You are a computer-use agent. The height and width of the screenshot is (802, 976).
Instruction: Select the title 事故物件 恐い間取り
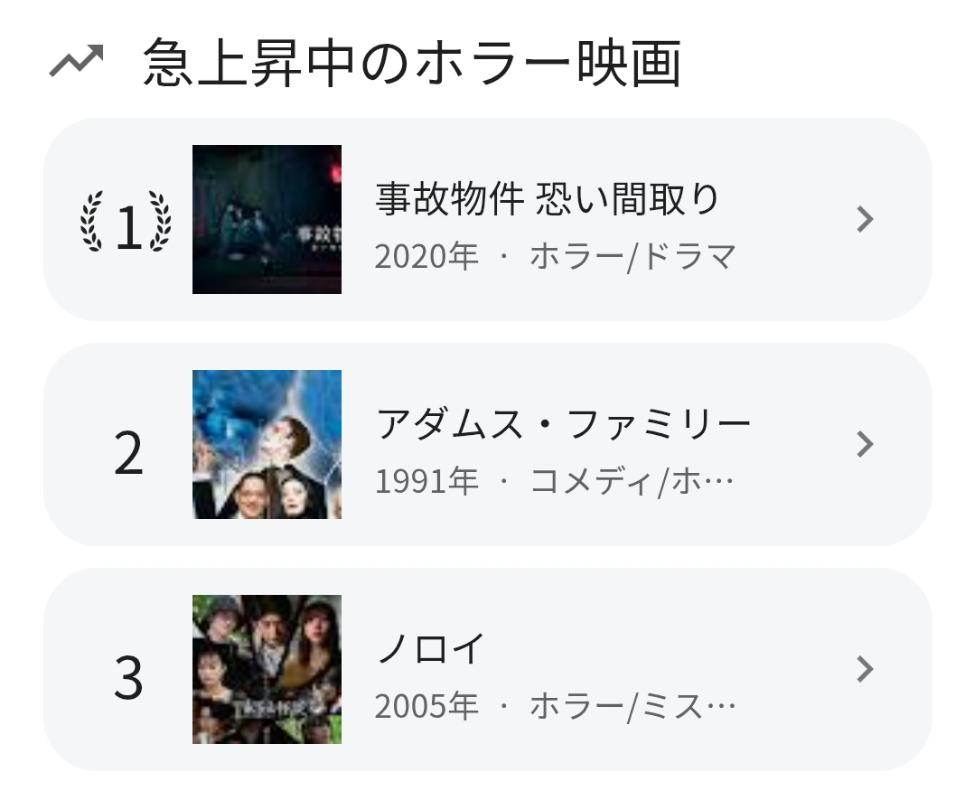coord(547,199)
